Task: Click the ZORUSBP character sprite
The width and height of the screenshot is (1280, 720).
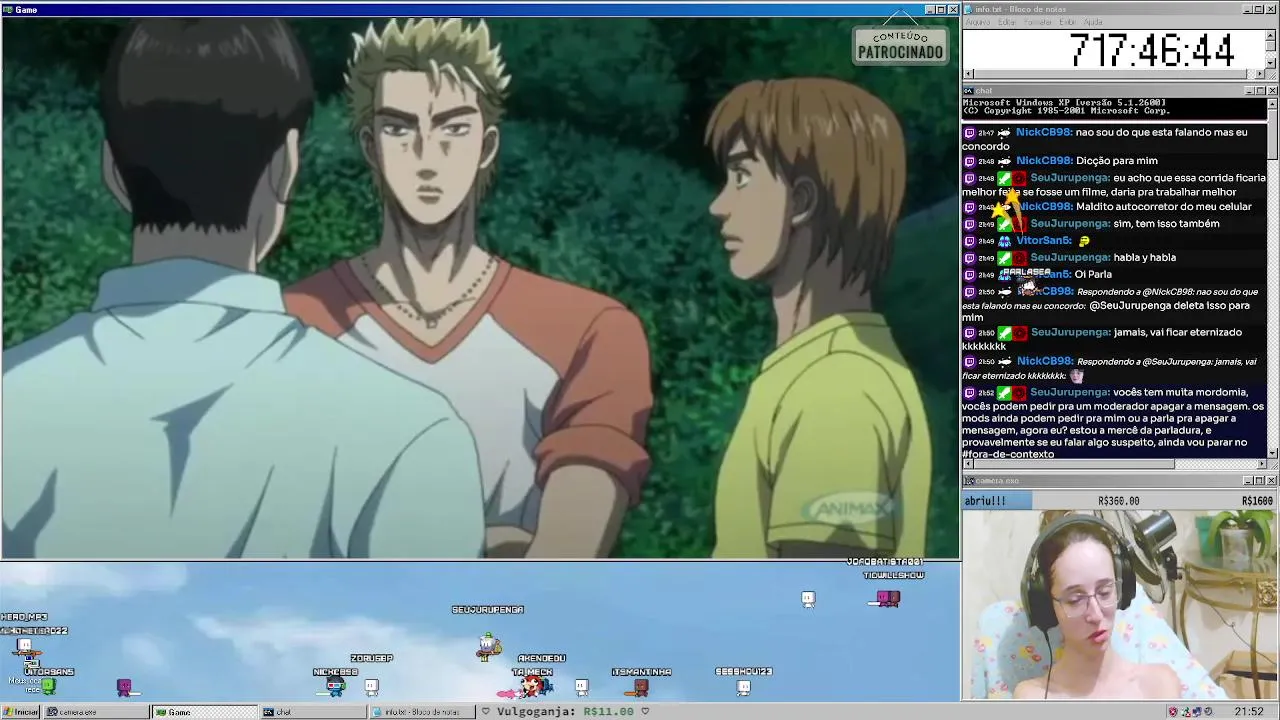Action: pos(372,686)
